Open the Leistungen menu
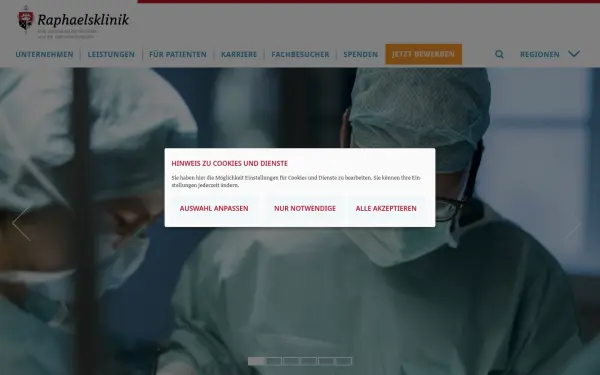The height and width of the screenshot is (375, 600). coord(111,54)
